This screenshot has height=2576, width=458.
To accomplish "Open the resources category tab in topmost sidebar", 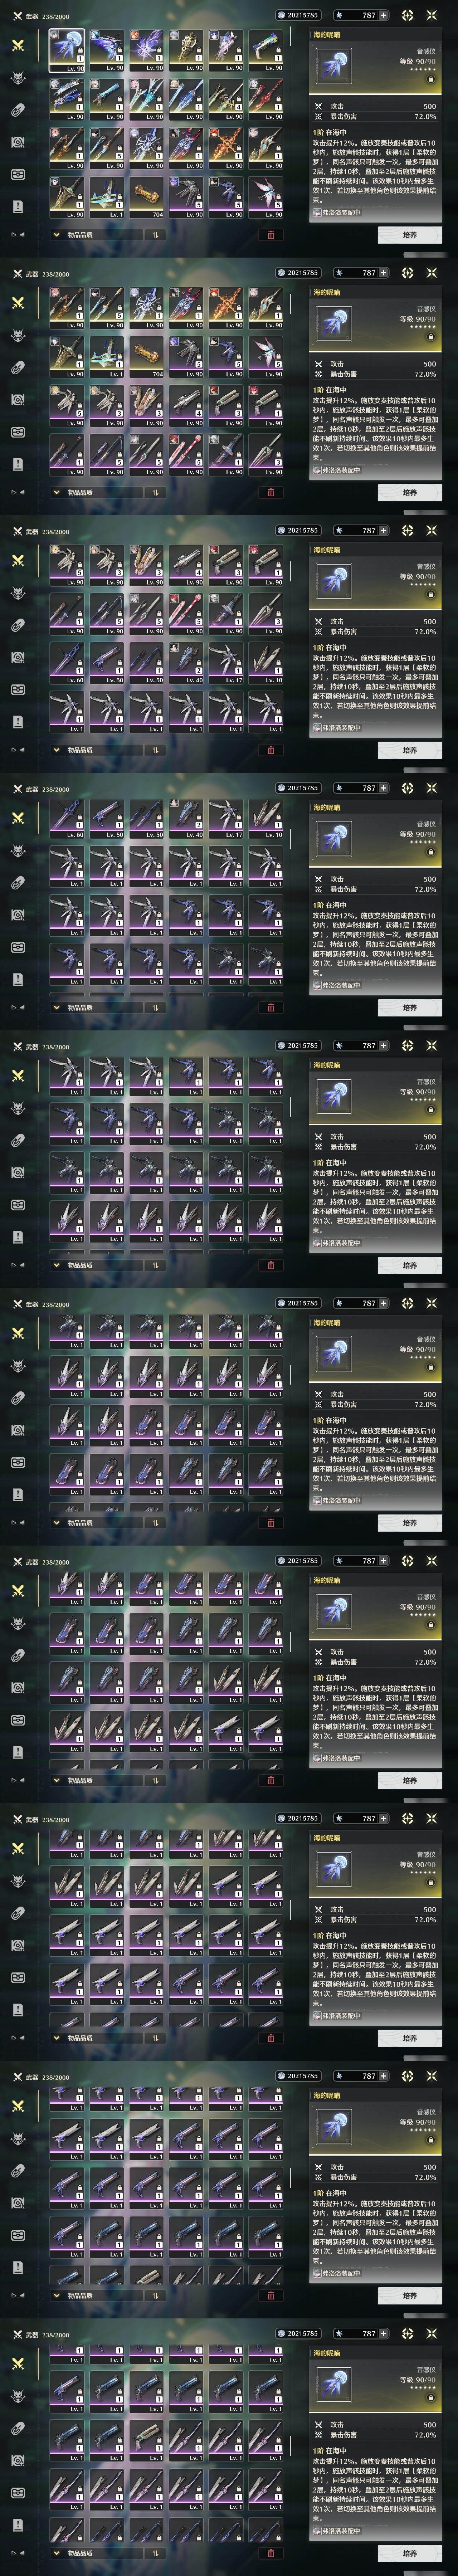I will click(18, 142).
